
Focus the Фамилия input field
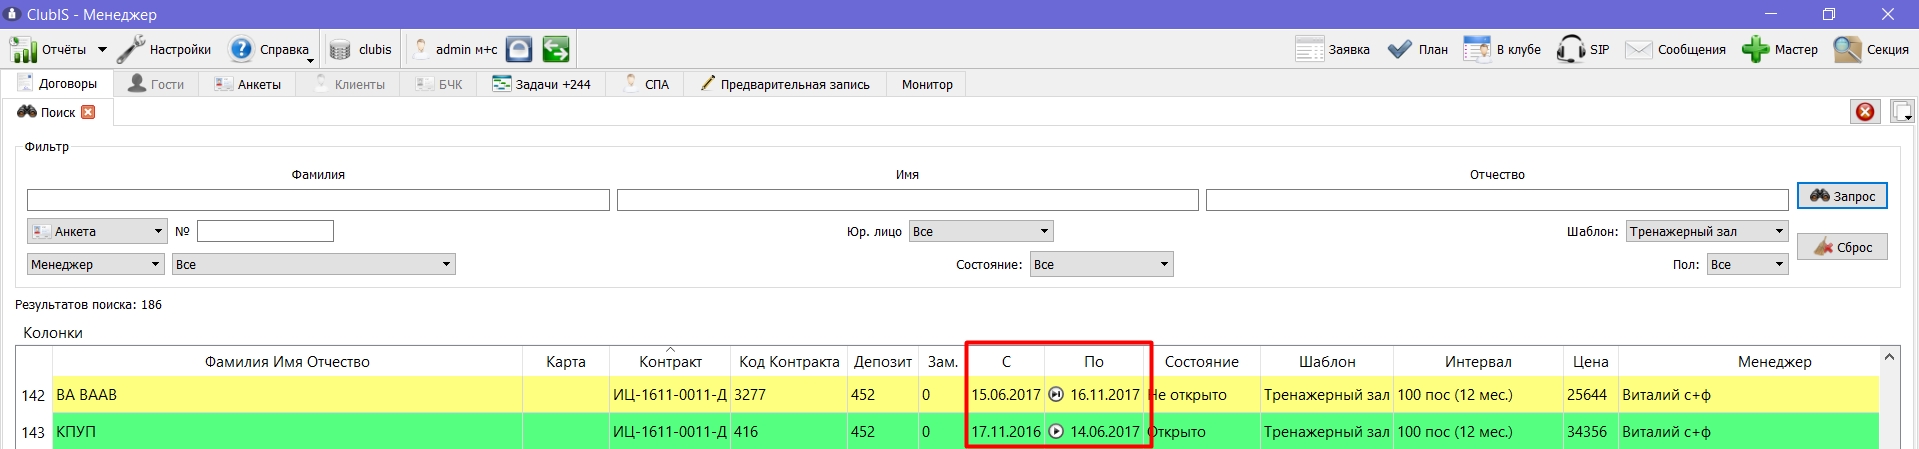318,200
